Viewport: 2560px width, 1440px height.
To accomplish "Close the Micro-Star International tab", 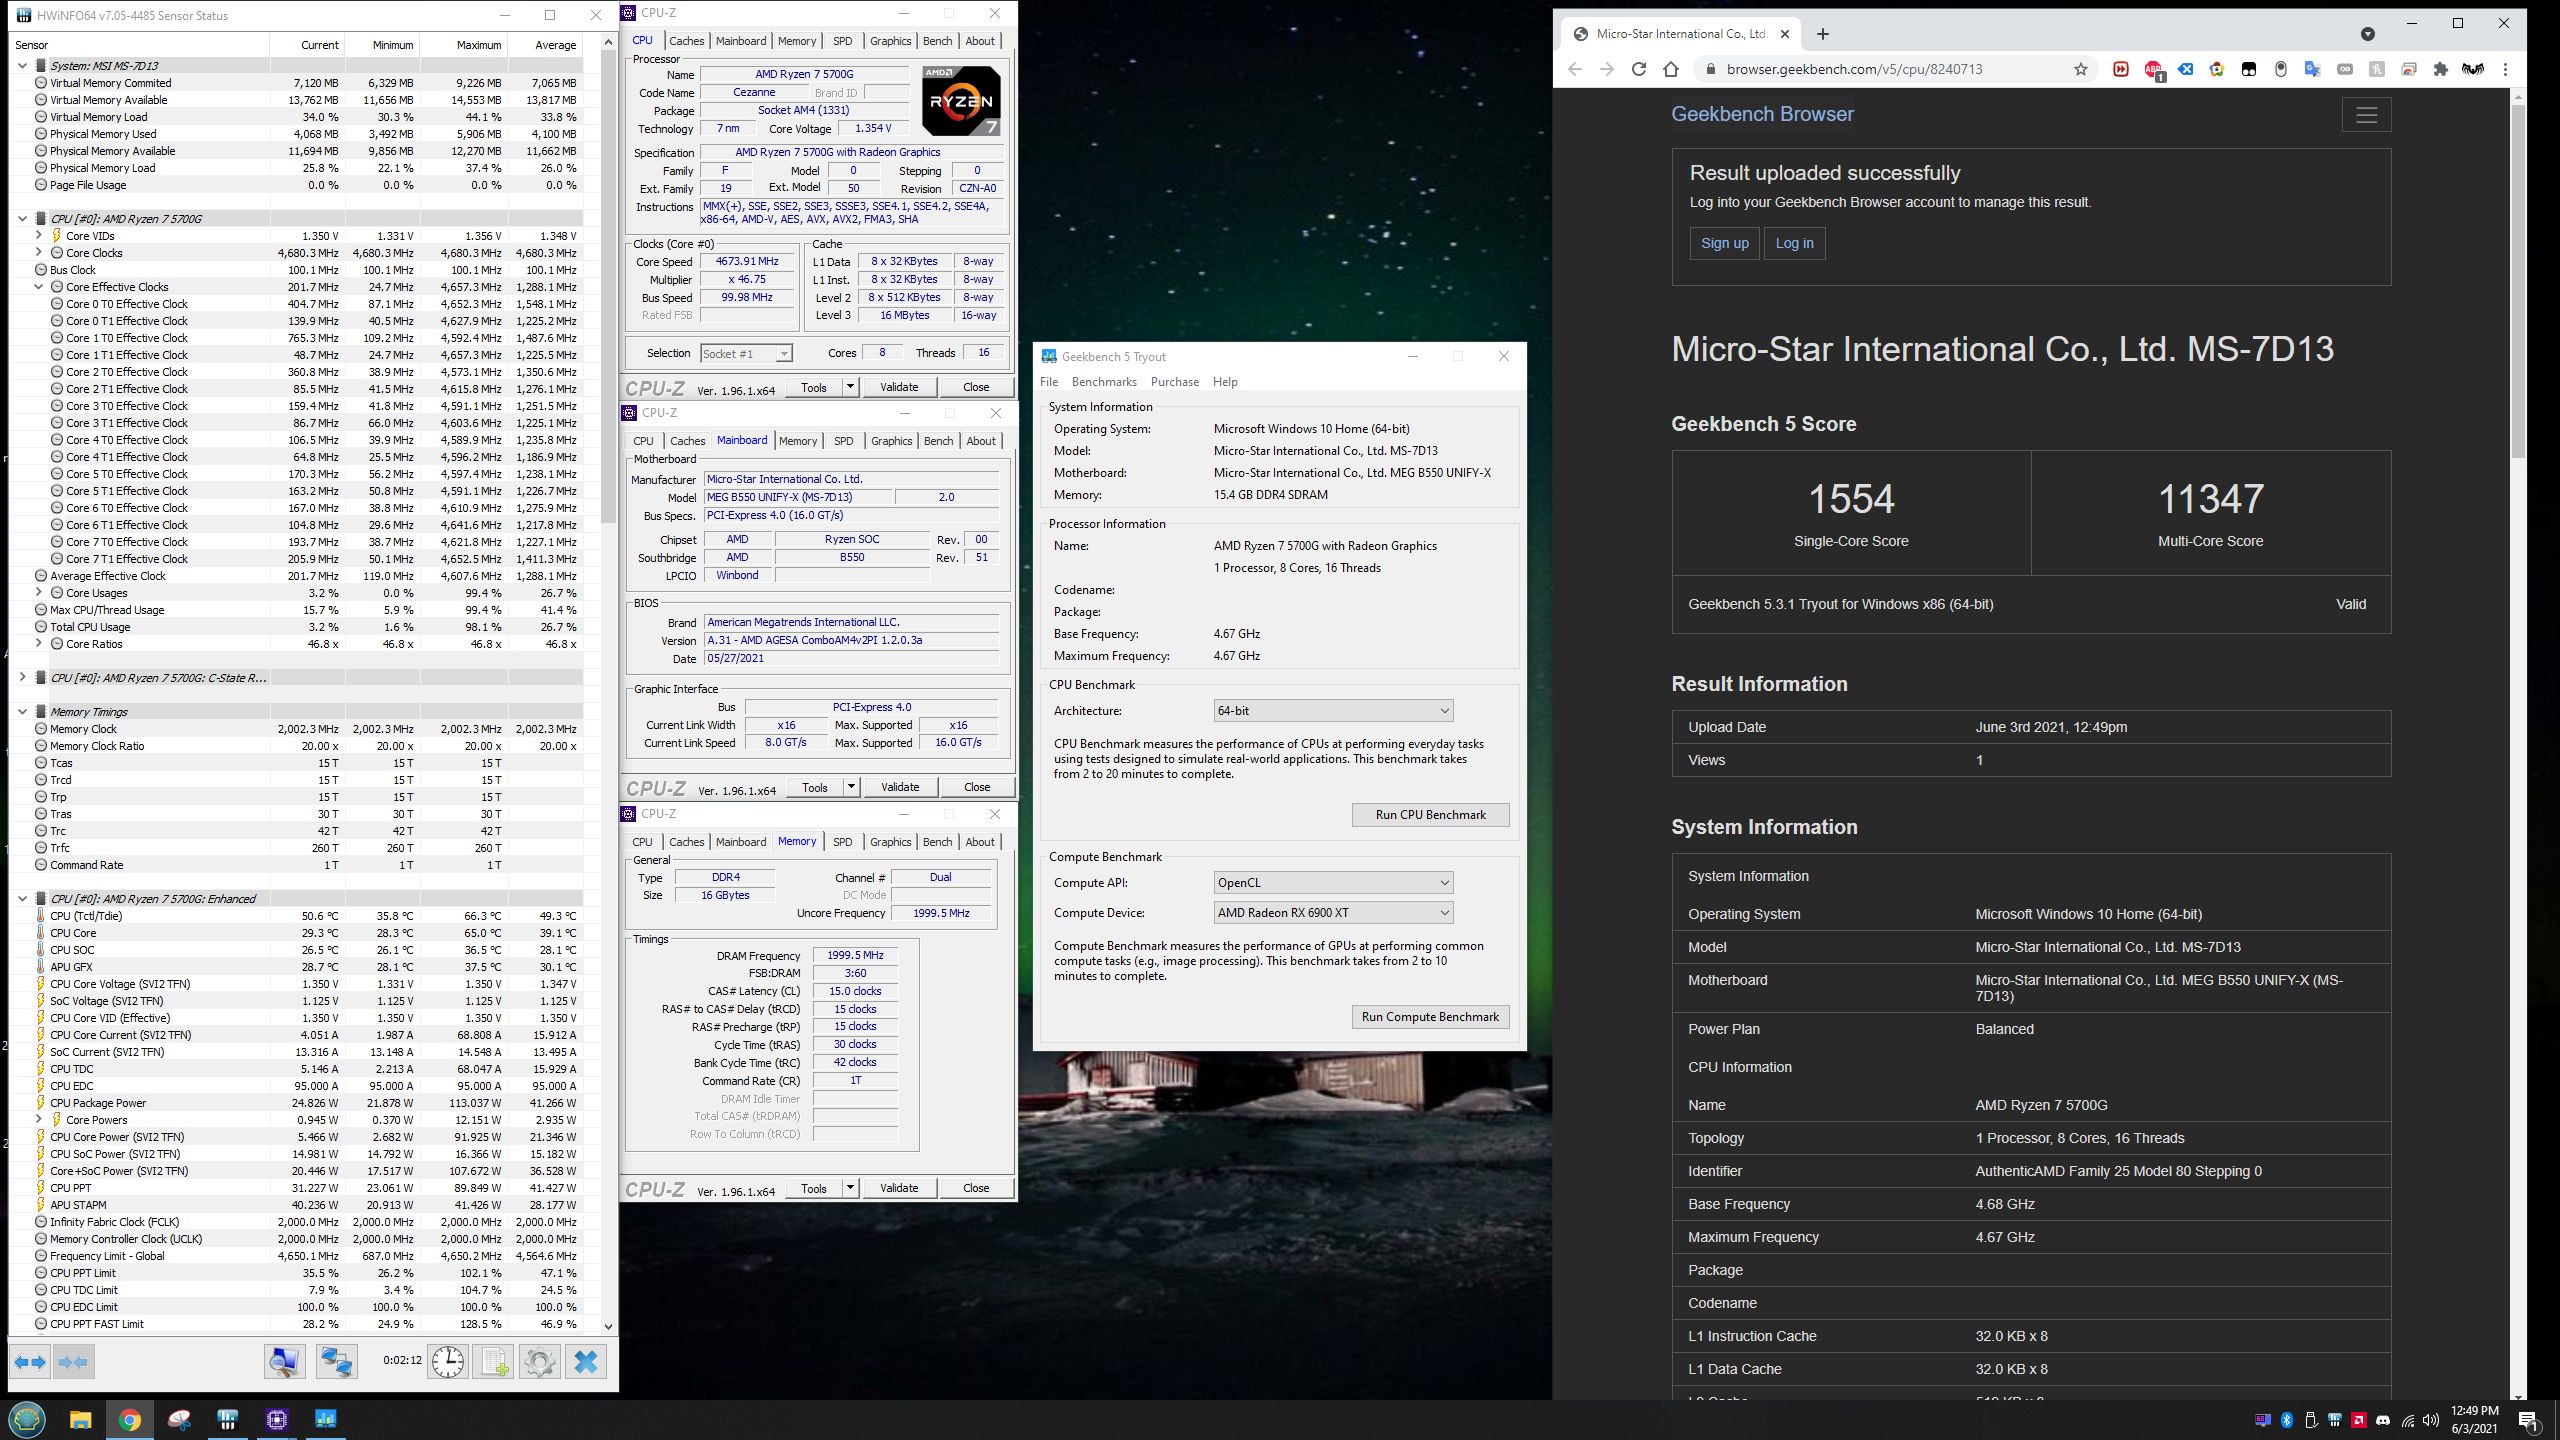I will [1785, 34].
